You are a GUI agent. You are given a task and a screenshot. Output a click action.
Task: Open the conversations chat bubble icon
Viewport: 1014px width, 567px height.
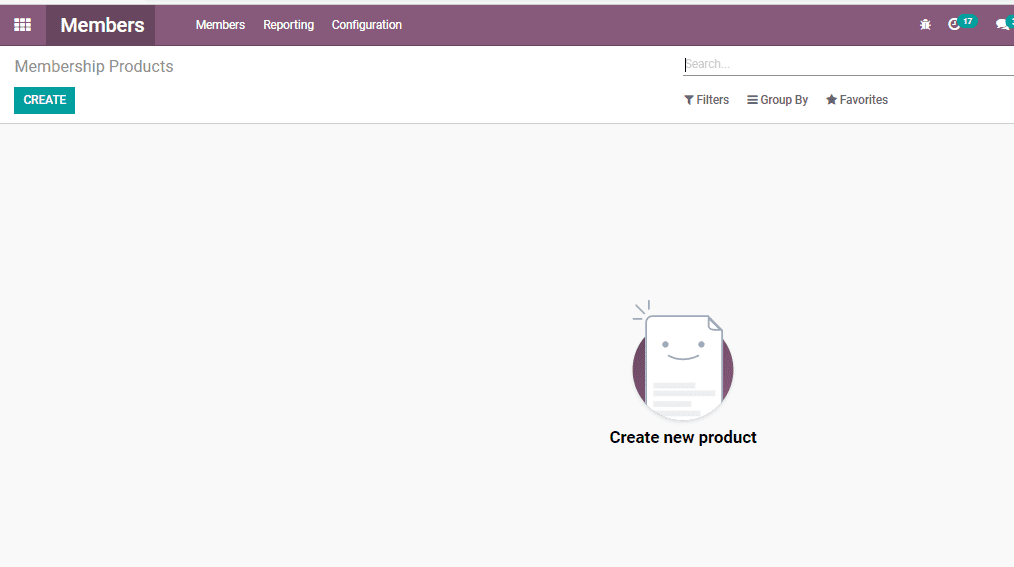click(1005, 25)
